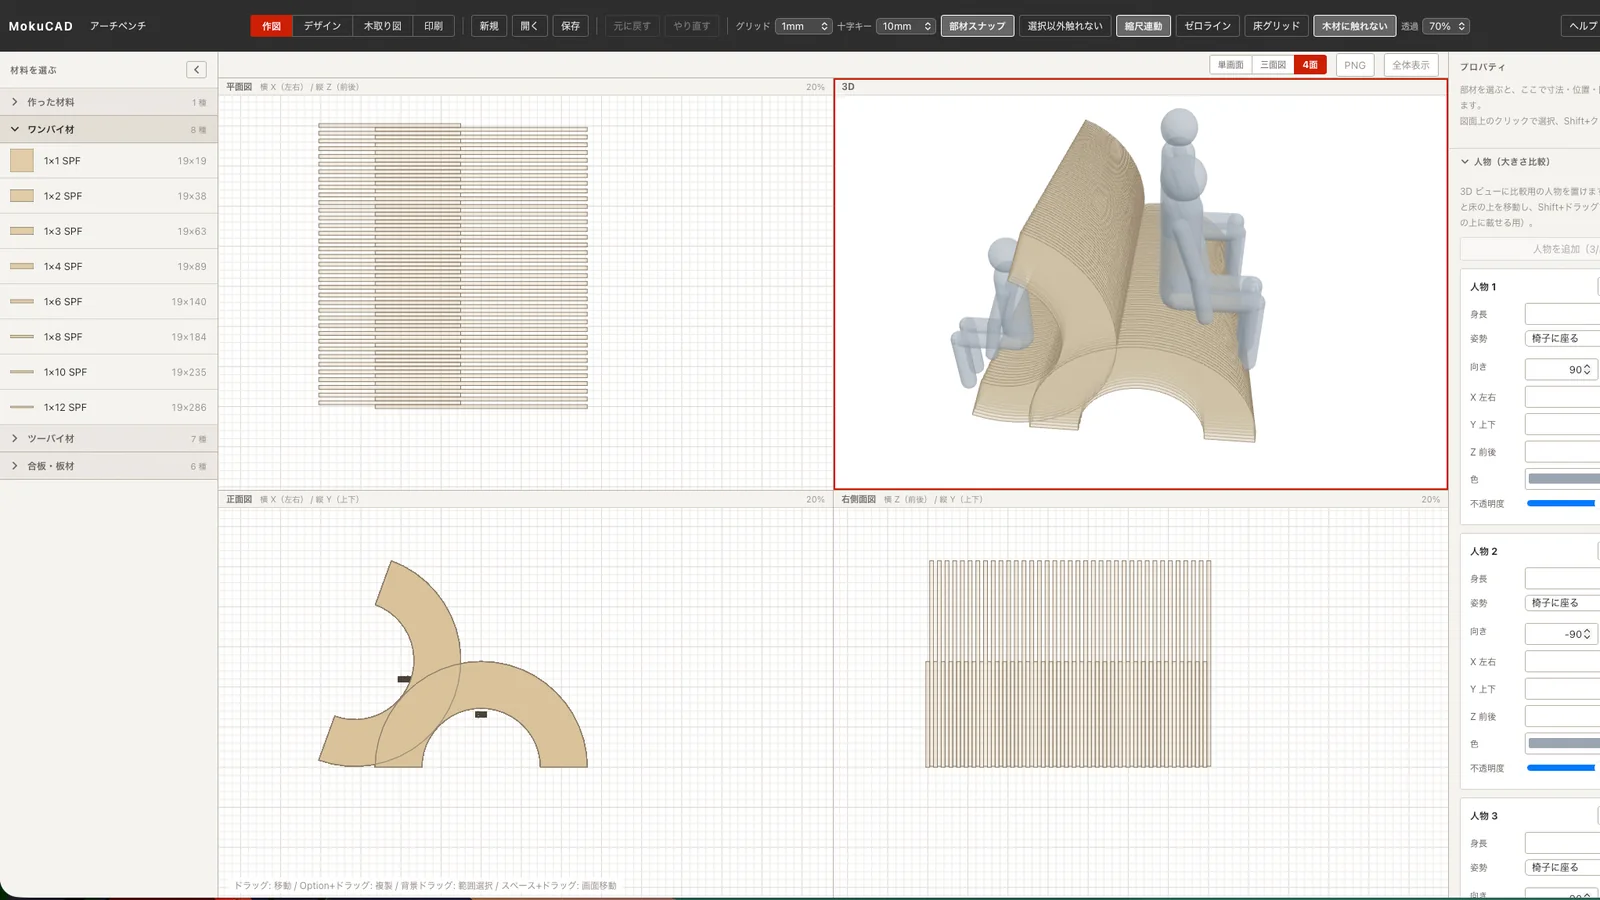Click 人物 1 身長 input field
The image size is (1600, 900).
click(x=1562, y=314)
